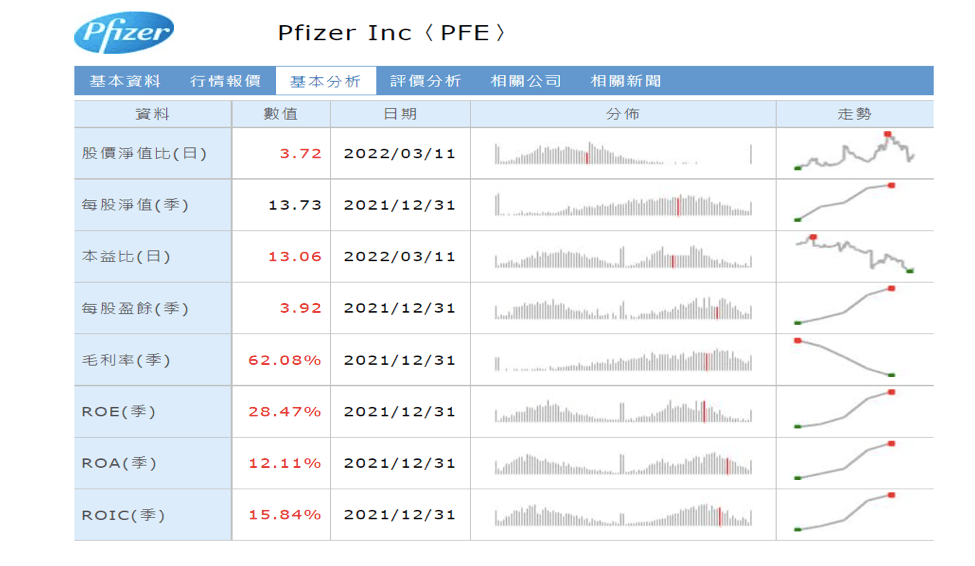Open the 評價分析 tab
Image resolution: width=975 pixels, height=566 pixels.
pos(425,81)
